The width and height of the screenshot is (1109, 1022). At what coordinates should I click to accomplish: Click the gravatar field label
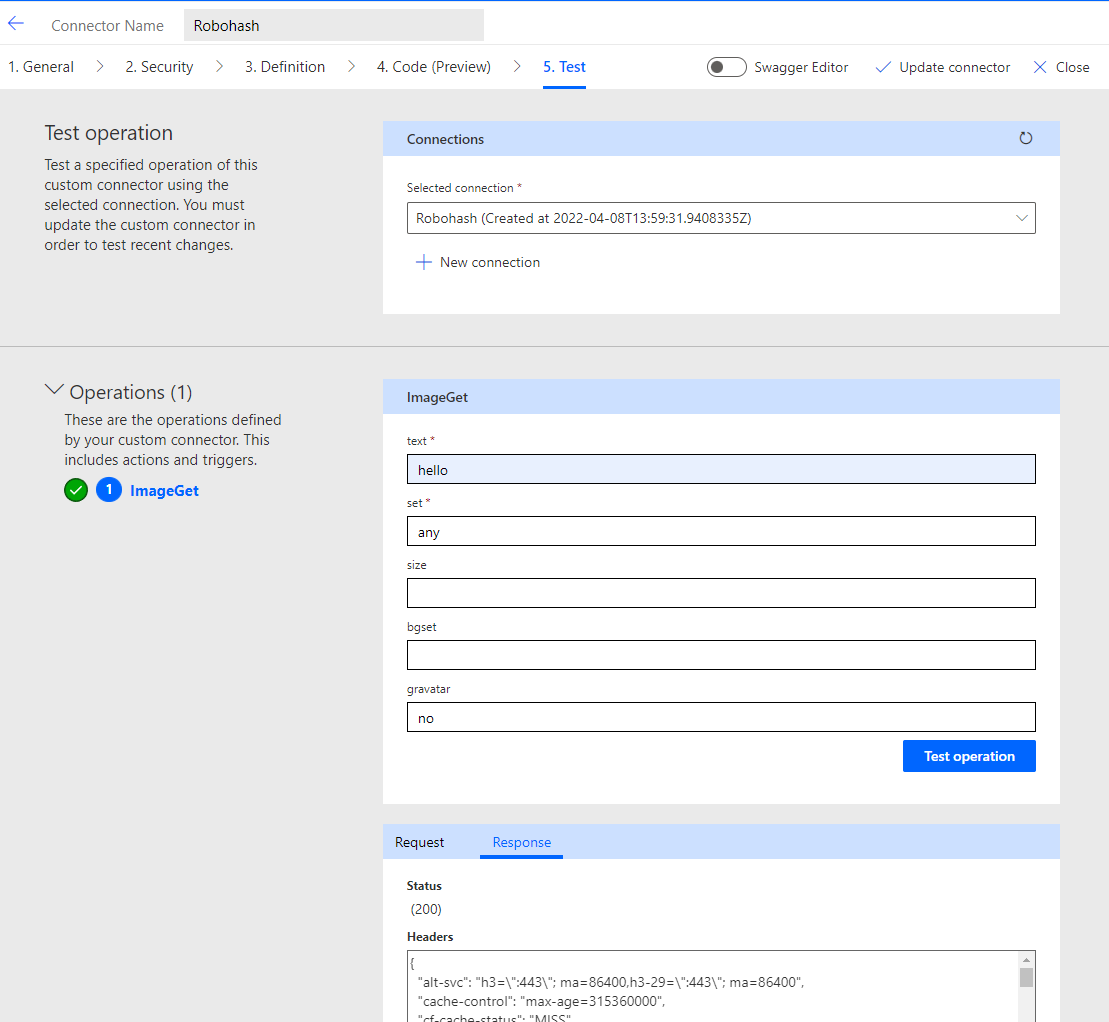tap(429, 689)
